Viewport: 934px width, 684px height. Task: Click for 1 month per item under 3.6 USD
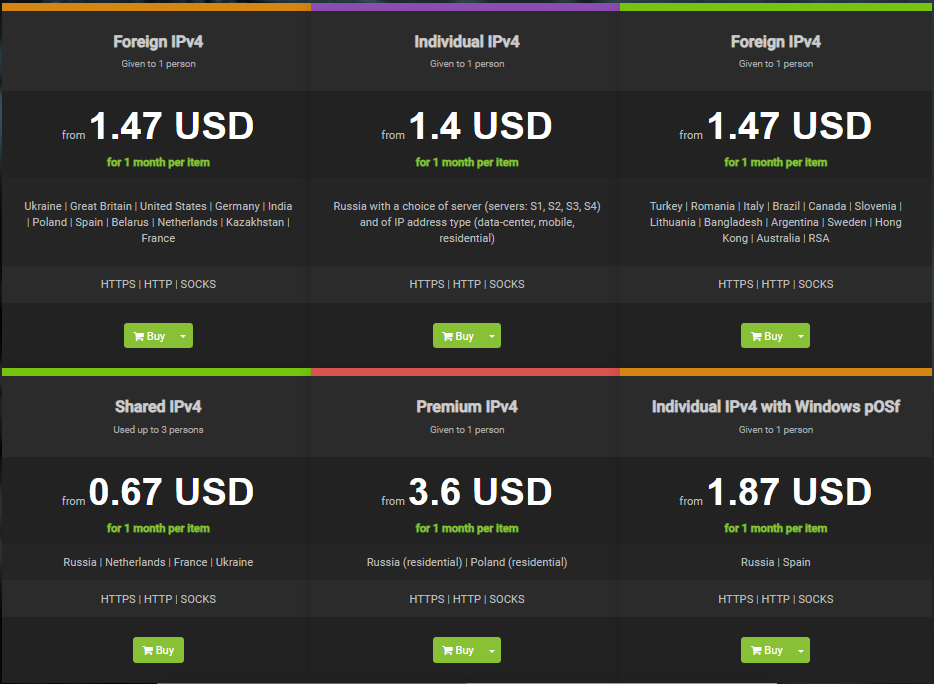[x=467, y=528]
